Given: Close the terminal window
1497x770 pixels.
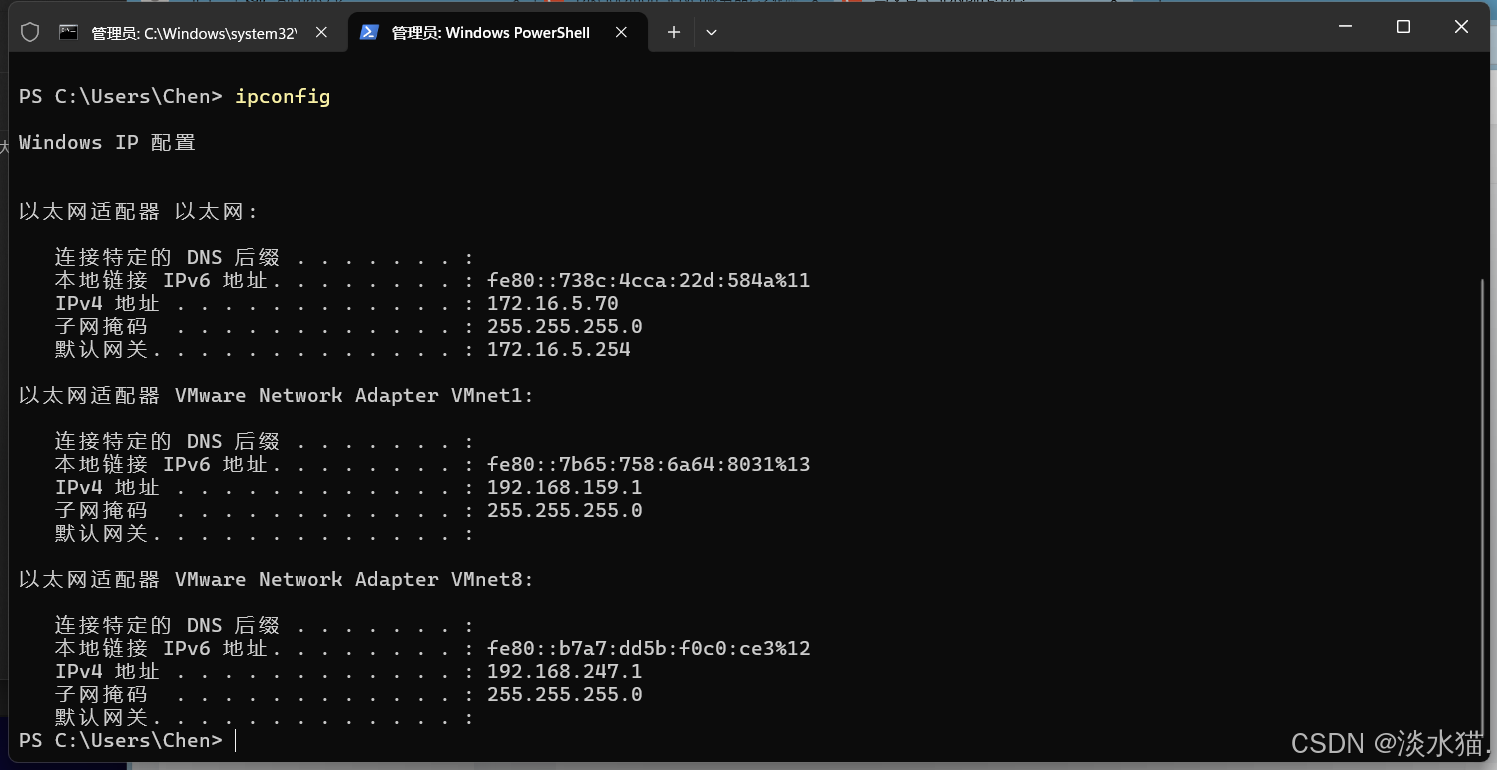Looking at the screenshot, I should coord(1461,27).
